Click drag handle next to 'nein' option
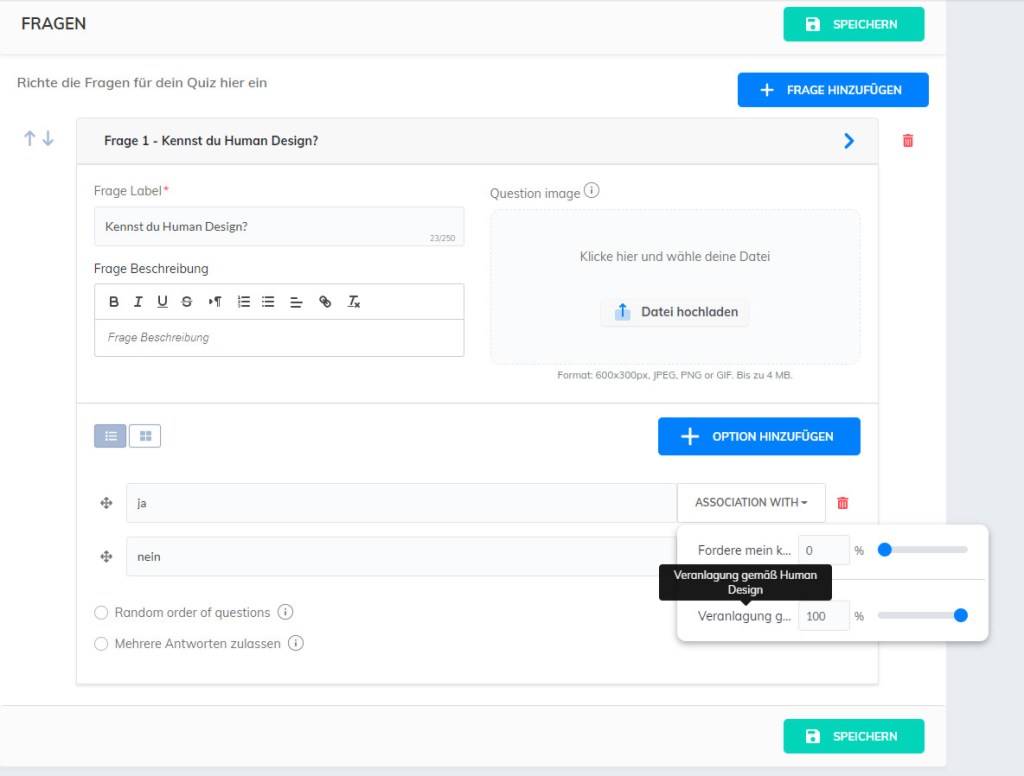This screenshot has width=1024, height=776. point(106,556)
